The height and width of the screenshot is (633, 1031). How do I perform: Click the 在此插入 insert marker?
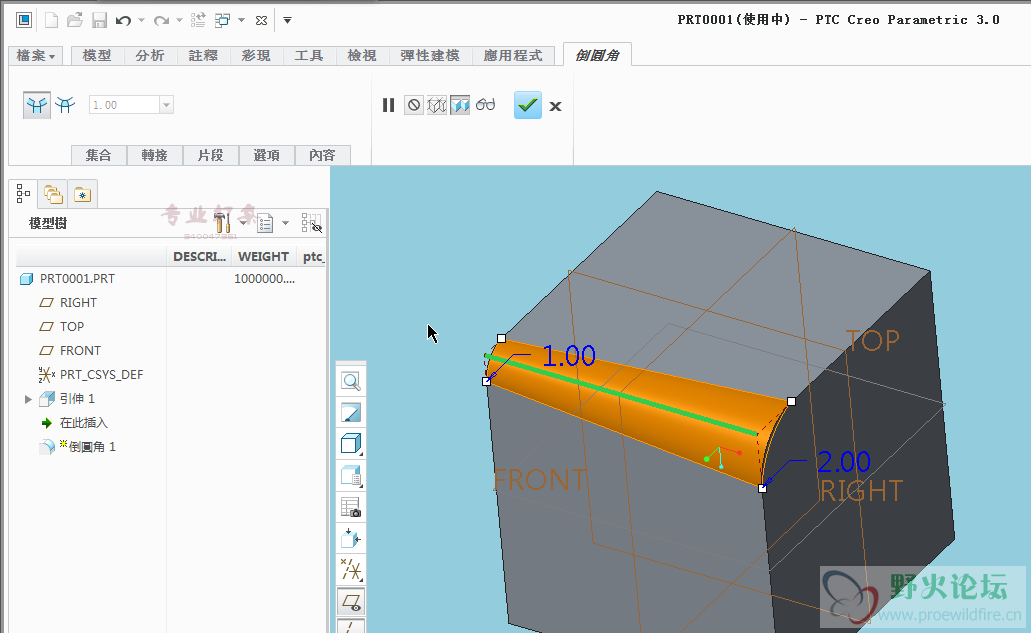pos(84,423)
